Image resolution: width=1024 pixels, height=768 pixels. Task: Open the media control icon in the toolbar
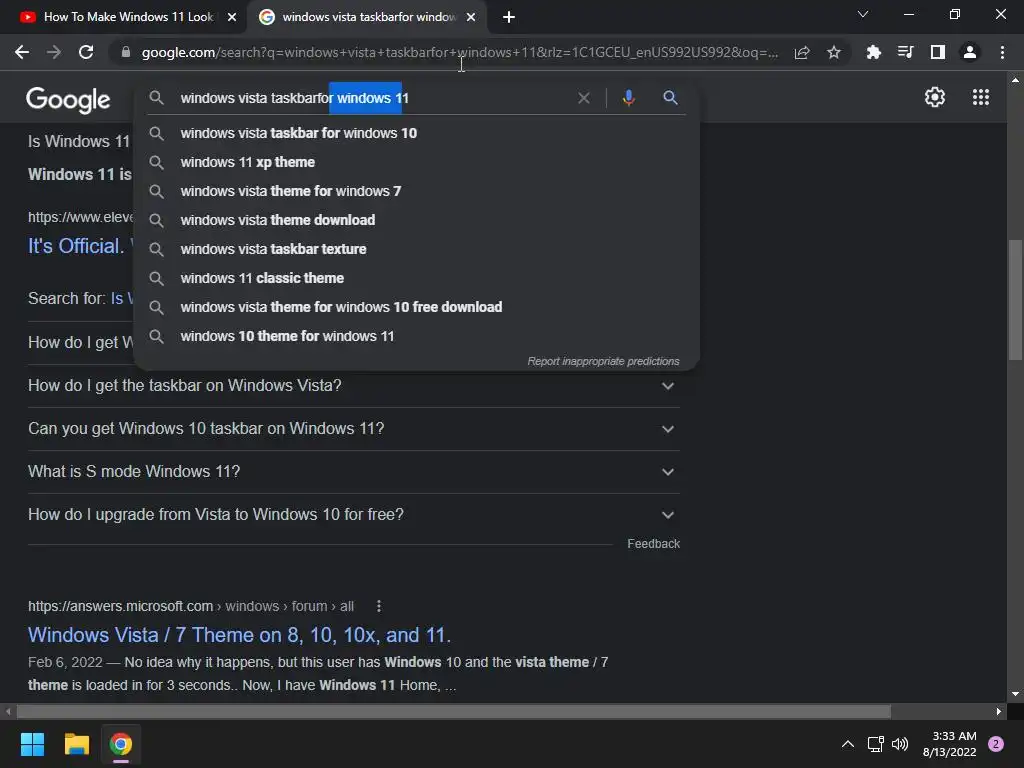pyautogui.click(x=905, y=52)
